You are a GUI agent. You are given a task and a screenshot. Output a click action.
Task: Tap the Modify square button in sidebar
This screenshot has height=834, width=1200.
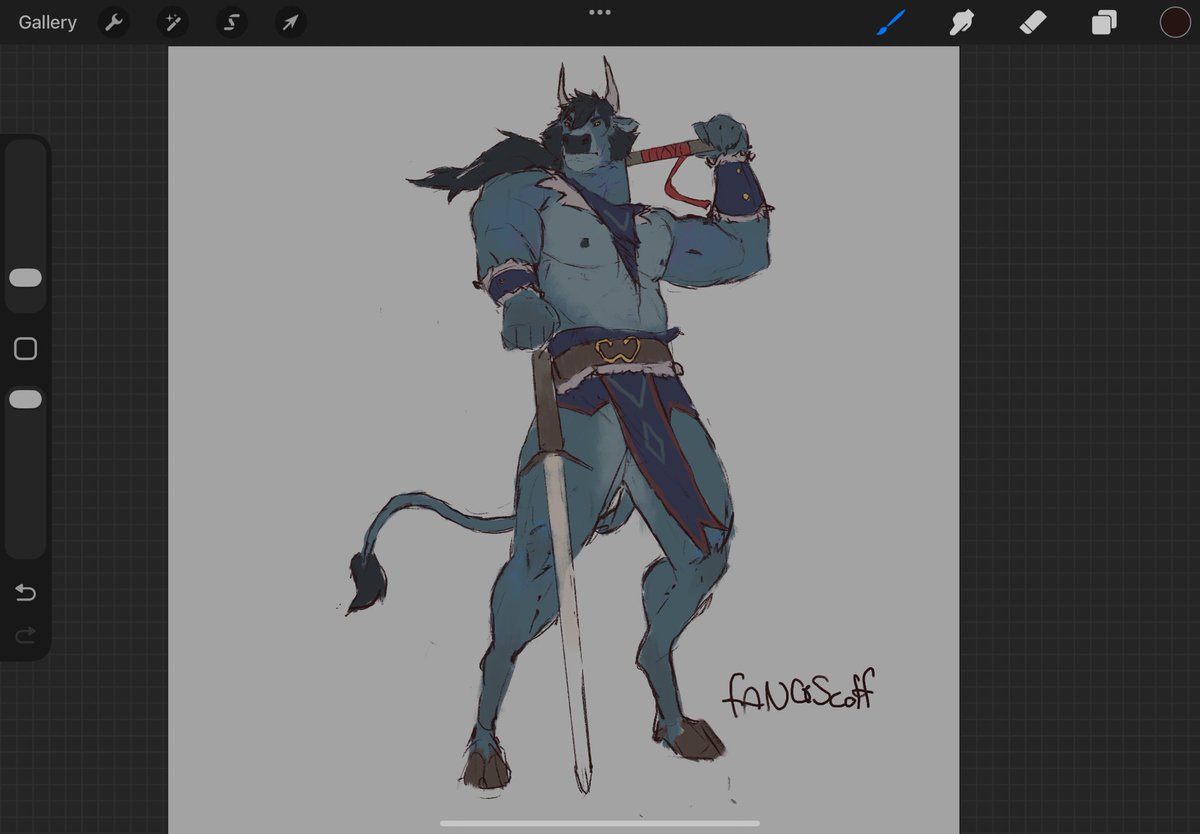[x=25, y=349]
